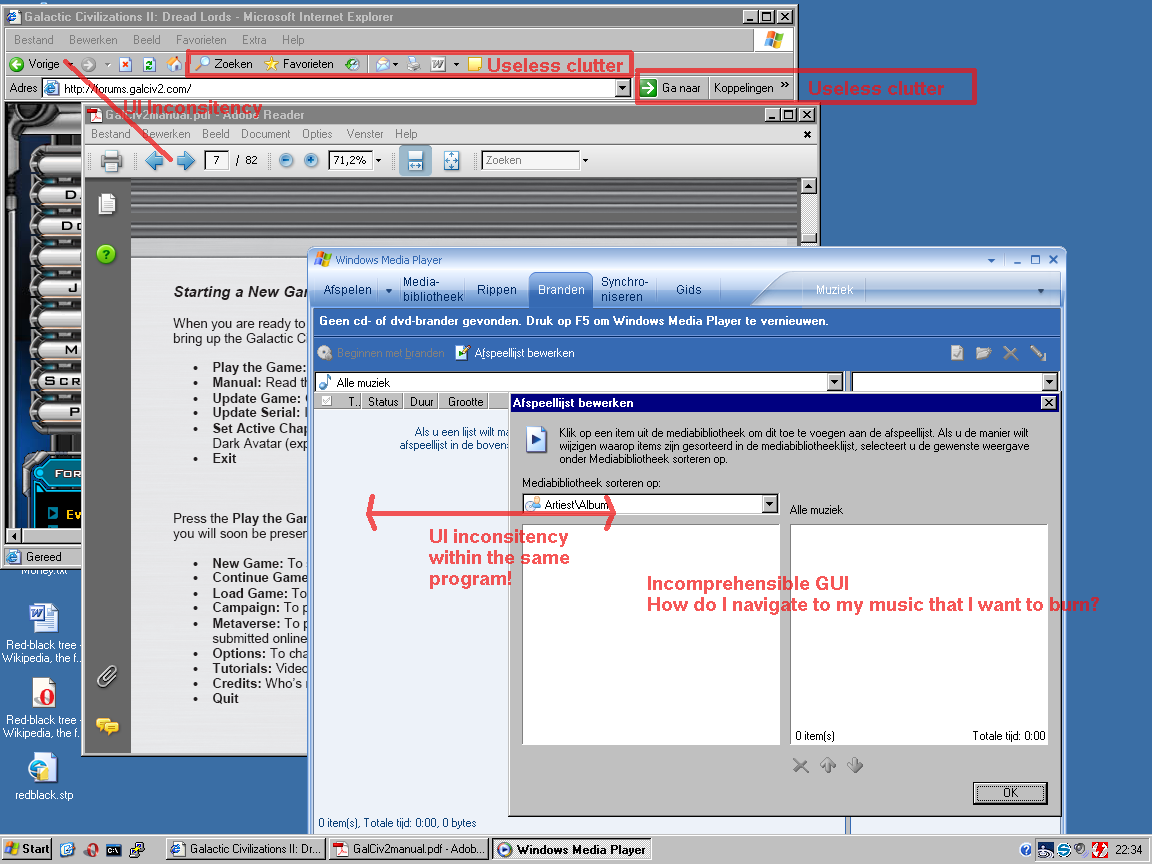Viewport: 1152px width, 864px height.
Task: Go to next page in Adobe Reader
Action: coord(186,160)
